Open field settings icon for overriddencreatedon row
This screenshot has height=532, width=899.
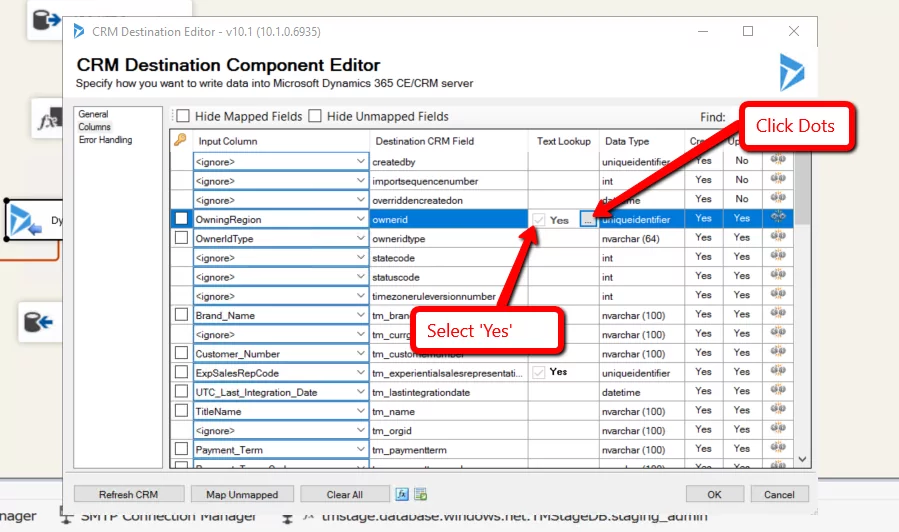pyautogui.click(x=778, y=198)
